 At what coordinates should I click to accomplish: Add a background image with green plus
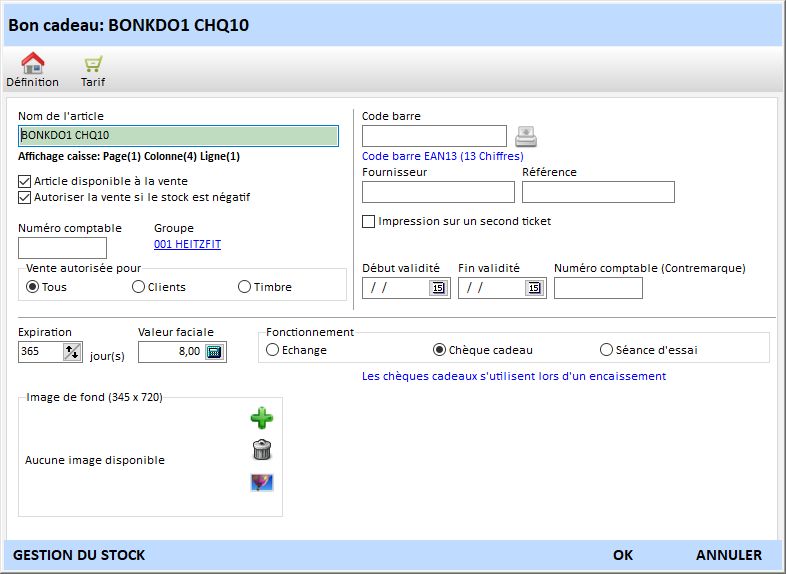point(261,418)
